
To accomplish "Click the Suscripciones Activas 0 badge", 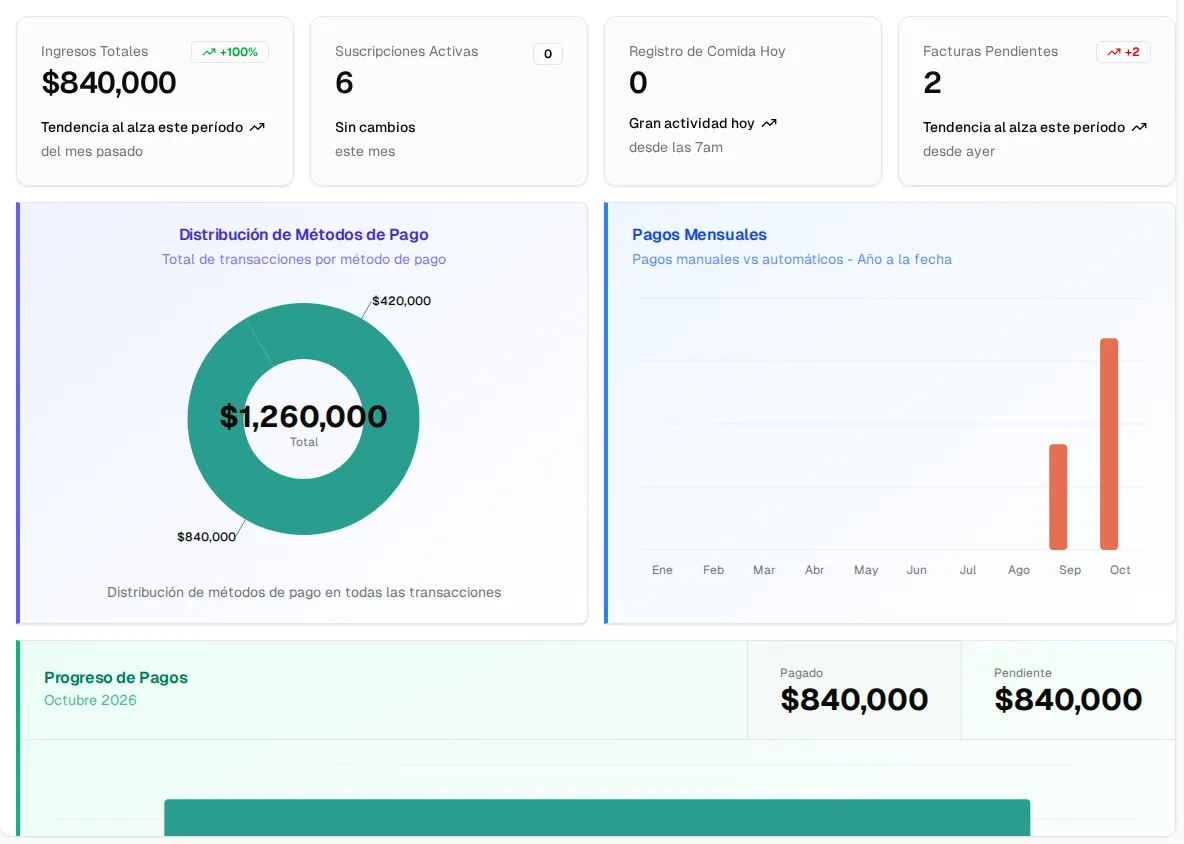I will click(x=547, y=54).
